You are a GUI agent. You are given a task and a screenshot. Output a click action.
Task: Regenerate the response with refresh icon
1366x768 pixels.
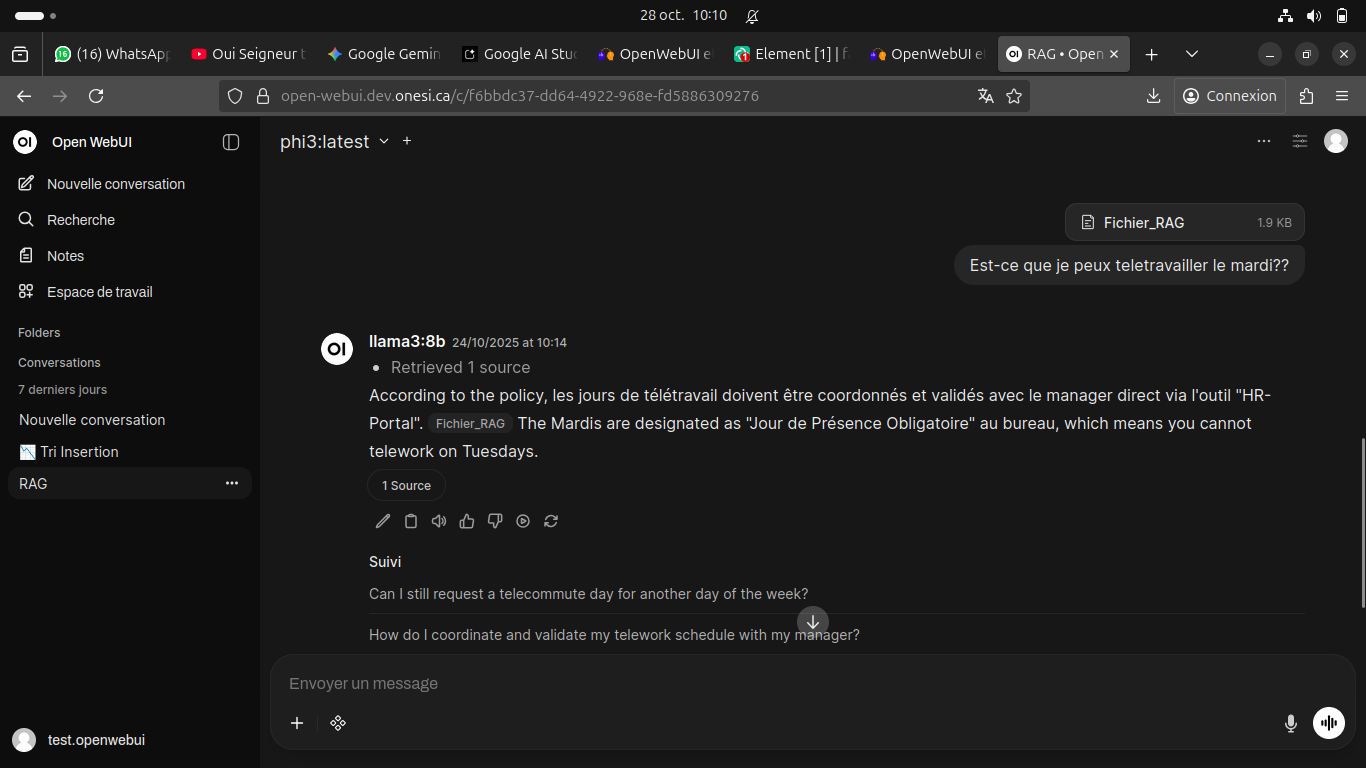point(551,521)
